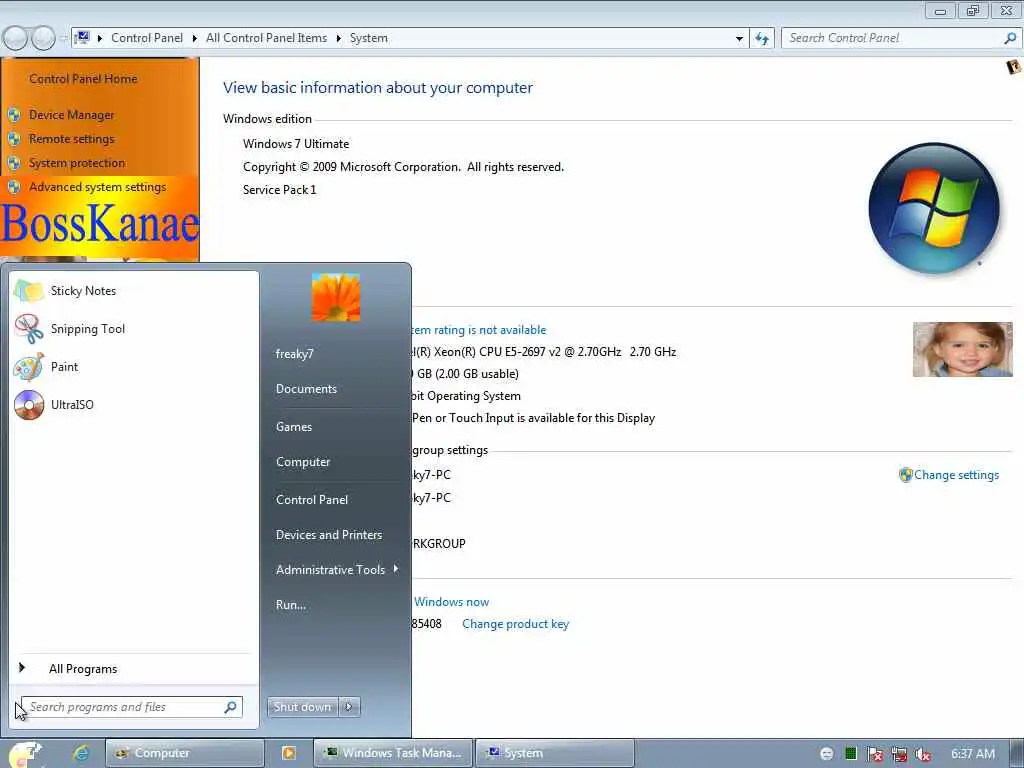Open Internet Explorer from taskbar
Image resolution: width=1024 pixels, height=768 pixels.
(81, 753)
